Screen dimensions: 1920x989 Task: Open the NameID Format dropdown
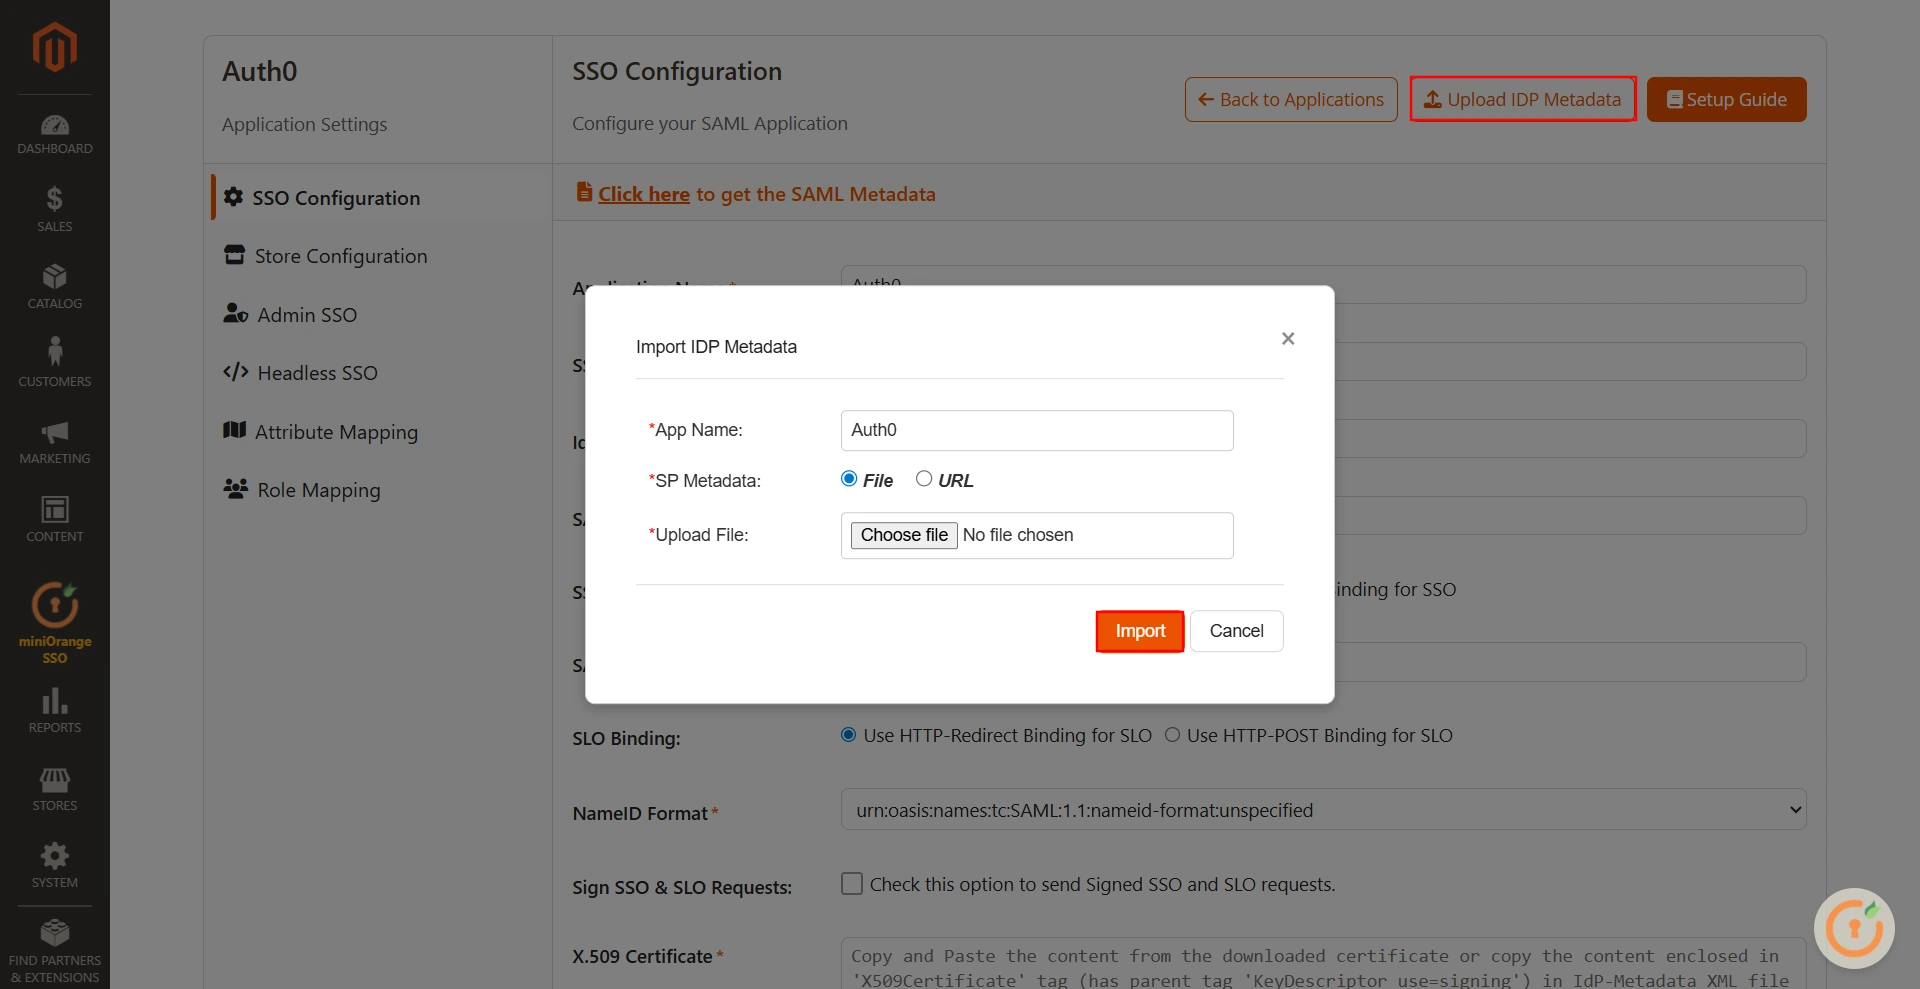coord(1322,809)
